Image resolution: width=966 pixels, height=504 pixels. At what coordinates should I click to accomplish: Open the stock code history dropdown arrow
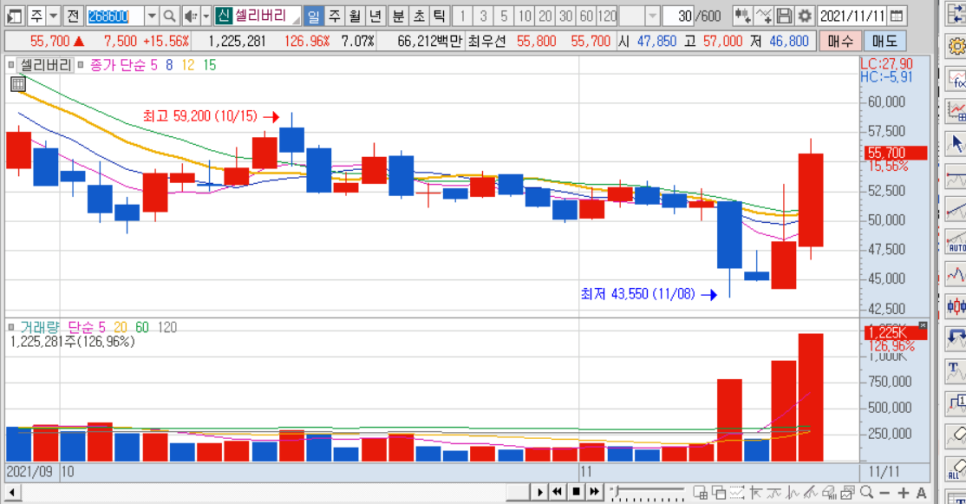tap(152, 16)
